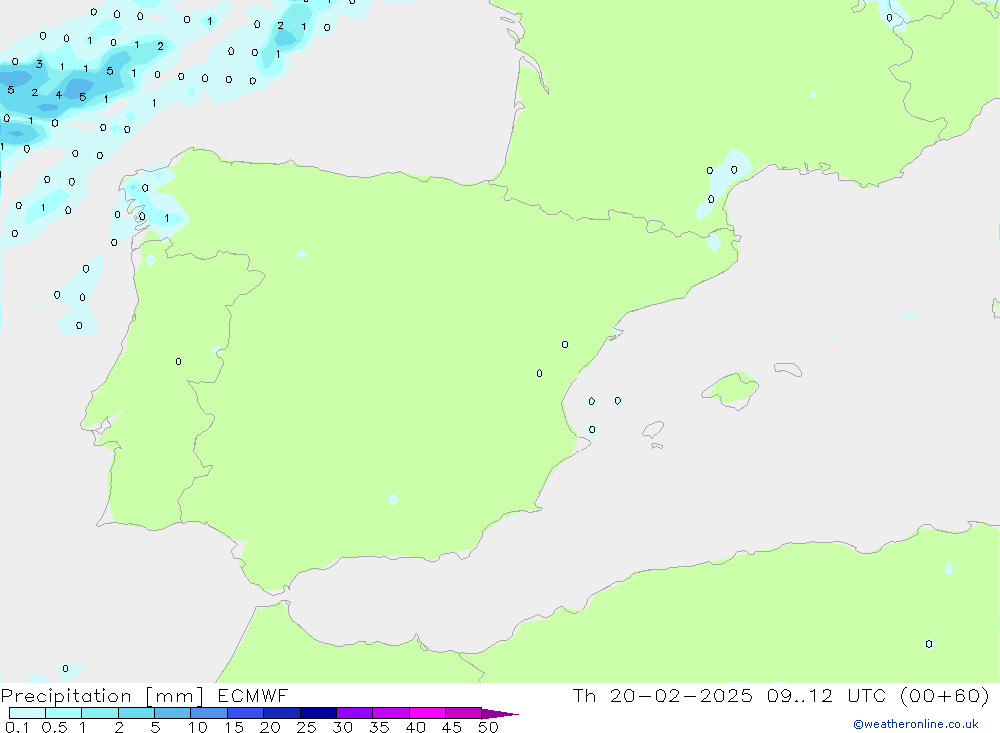Screen dimensions: 1000x733
Task: Click the '25' legend scale label
Action: coord(306,727)
